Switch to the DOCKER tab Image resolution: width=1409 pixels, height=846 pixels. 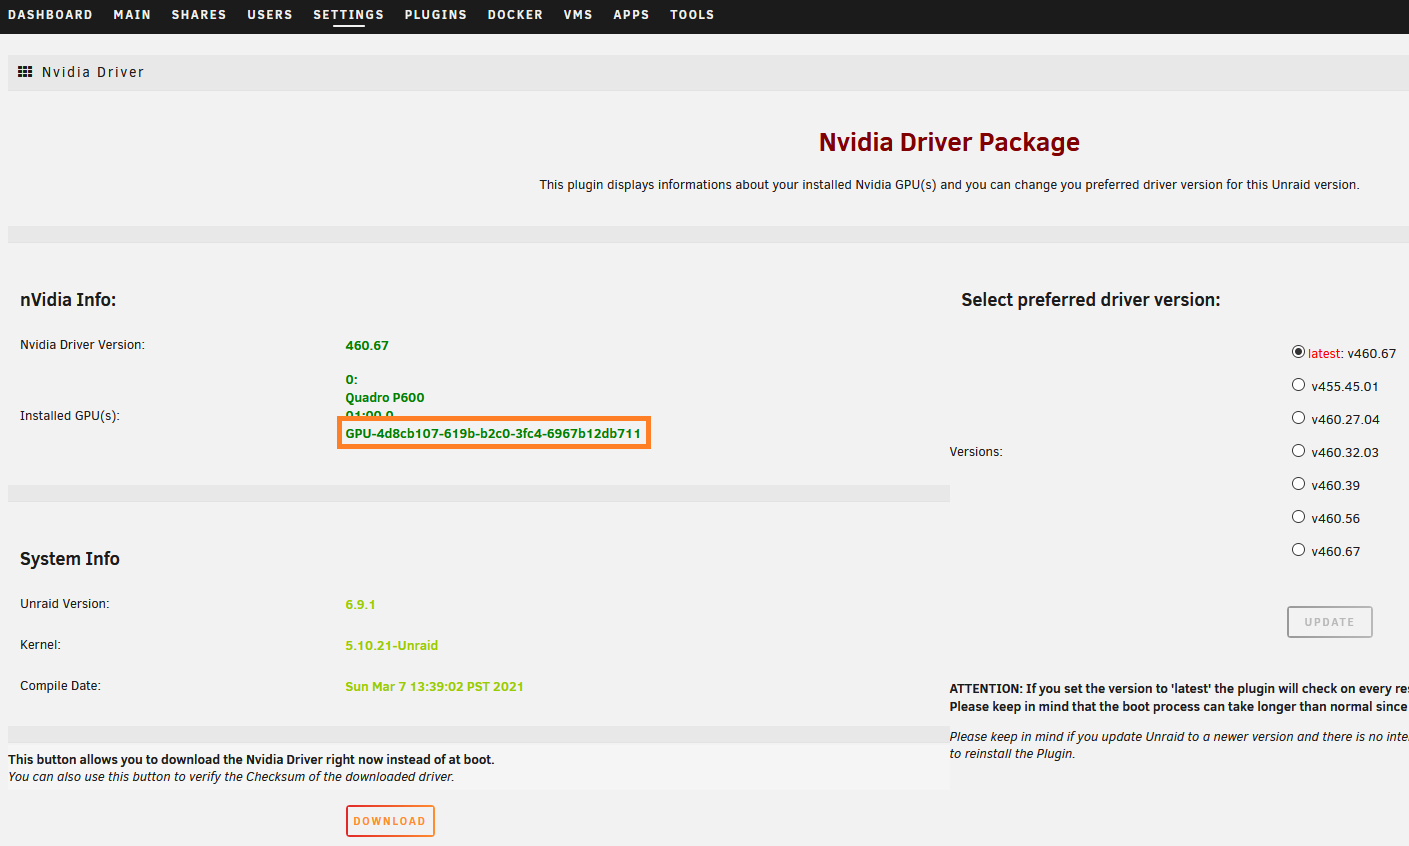coord(515,14)
